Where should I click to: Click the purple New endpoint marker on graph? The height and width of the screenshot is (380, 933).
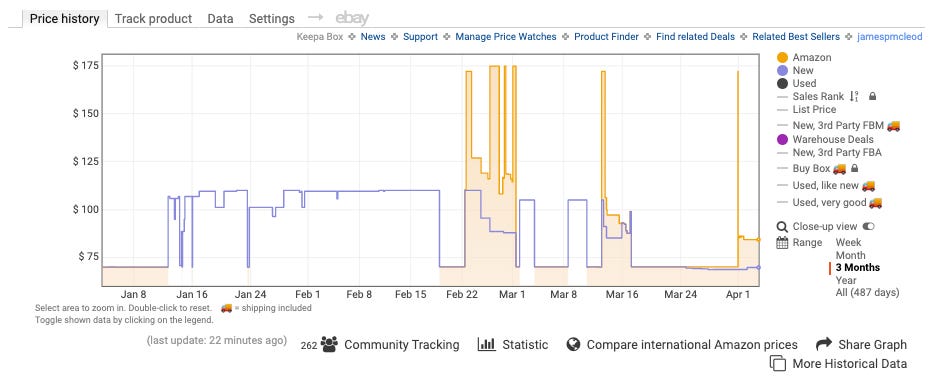coord(758,268)
